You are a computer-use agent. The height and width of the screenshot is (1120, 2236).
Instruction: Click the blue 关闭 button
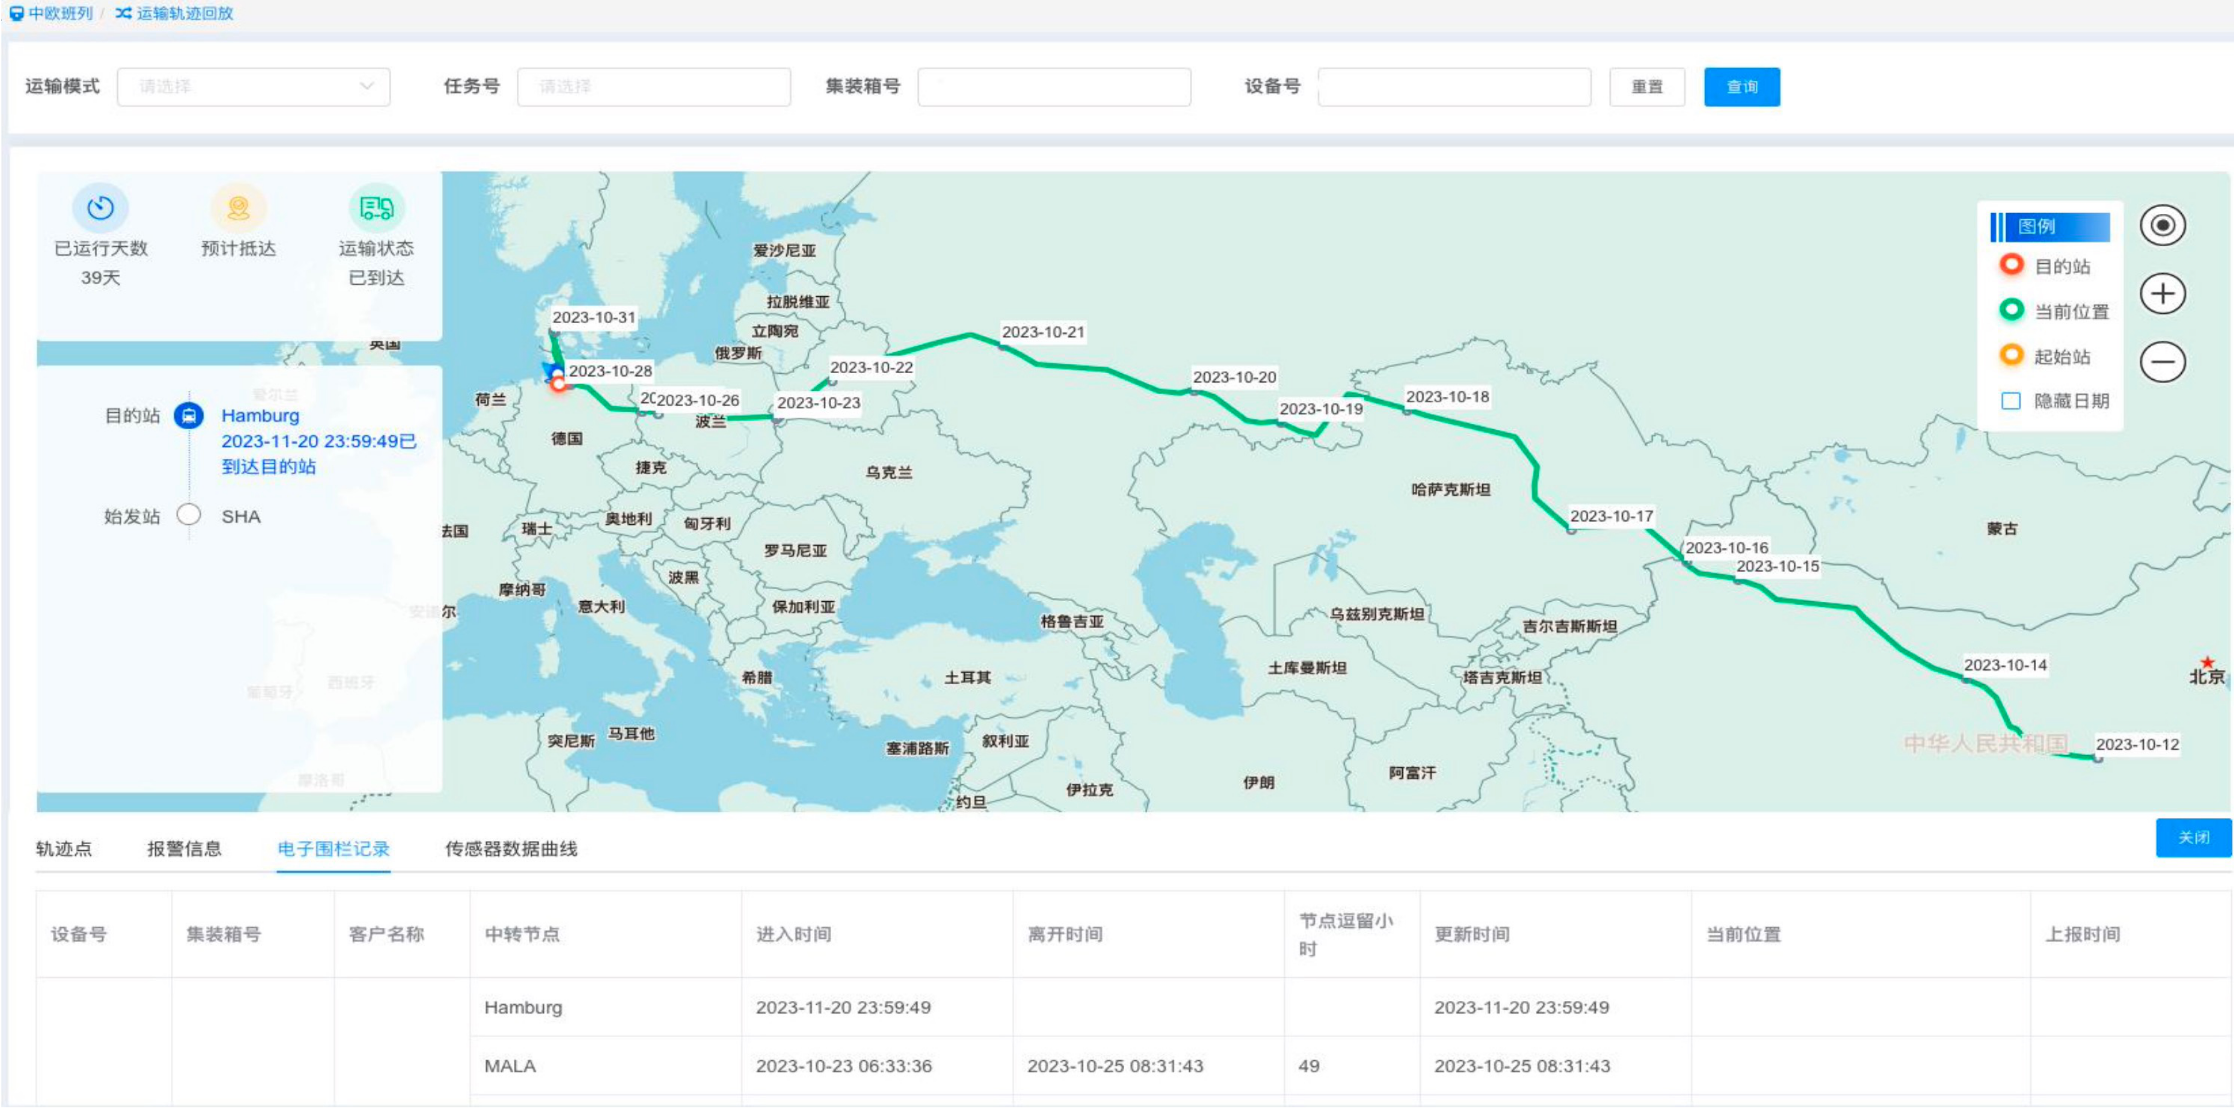pos(2193,838)
